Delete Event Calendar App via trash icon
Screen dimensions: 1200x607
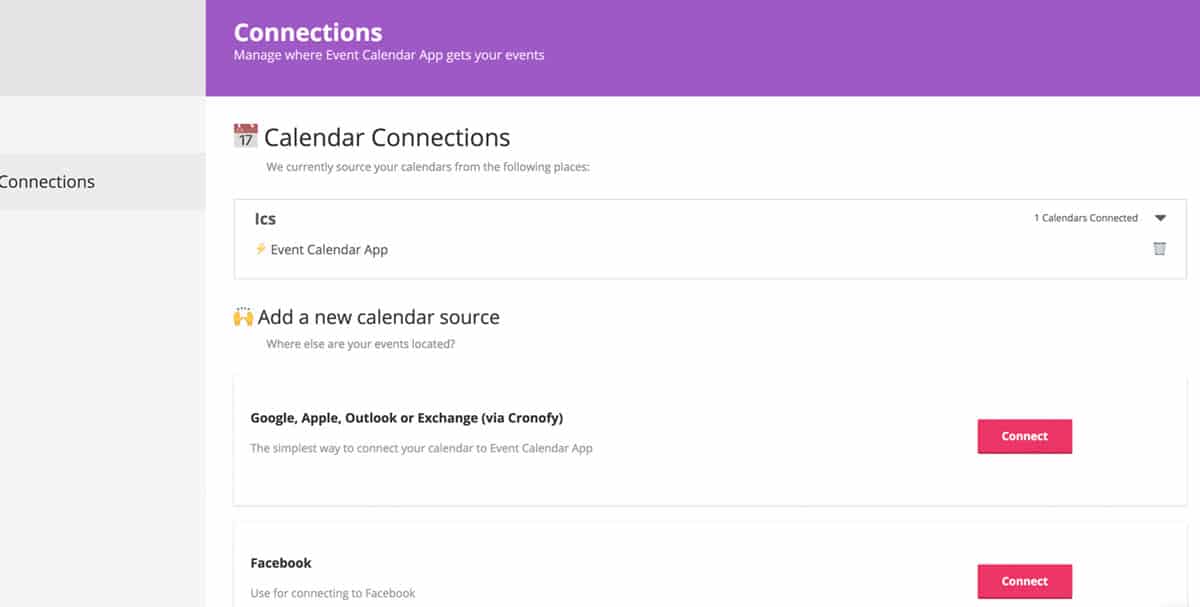tap(1160, 249)
